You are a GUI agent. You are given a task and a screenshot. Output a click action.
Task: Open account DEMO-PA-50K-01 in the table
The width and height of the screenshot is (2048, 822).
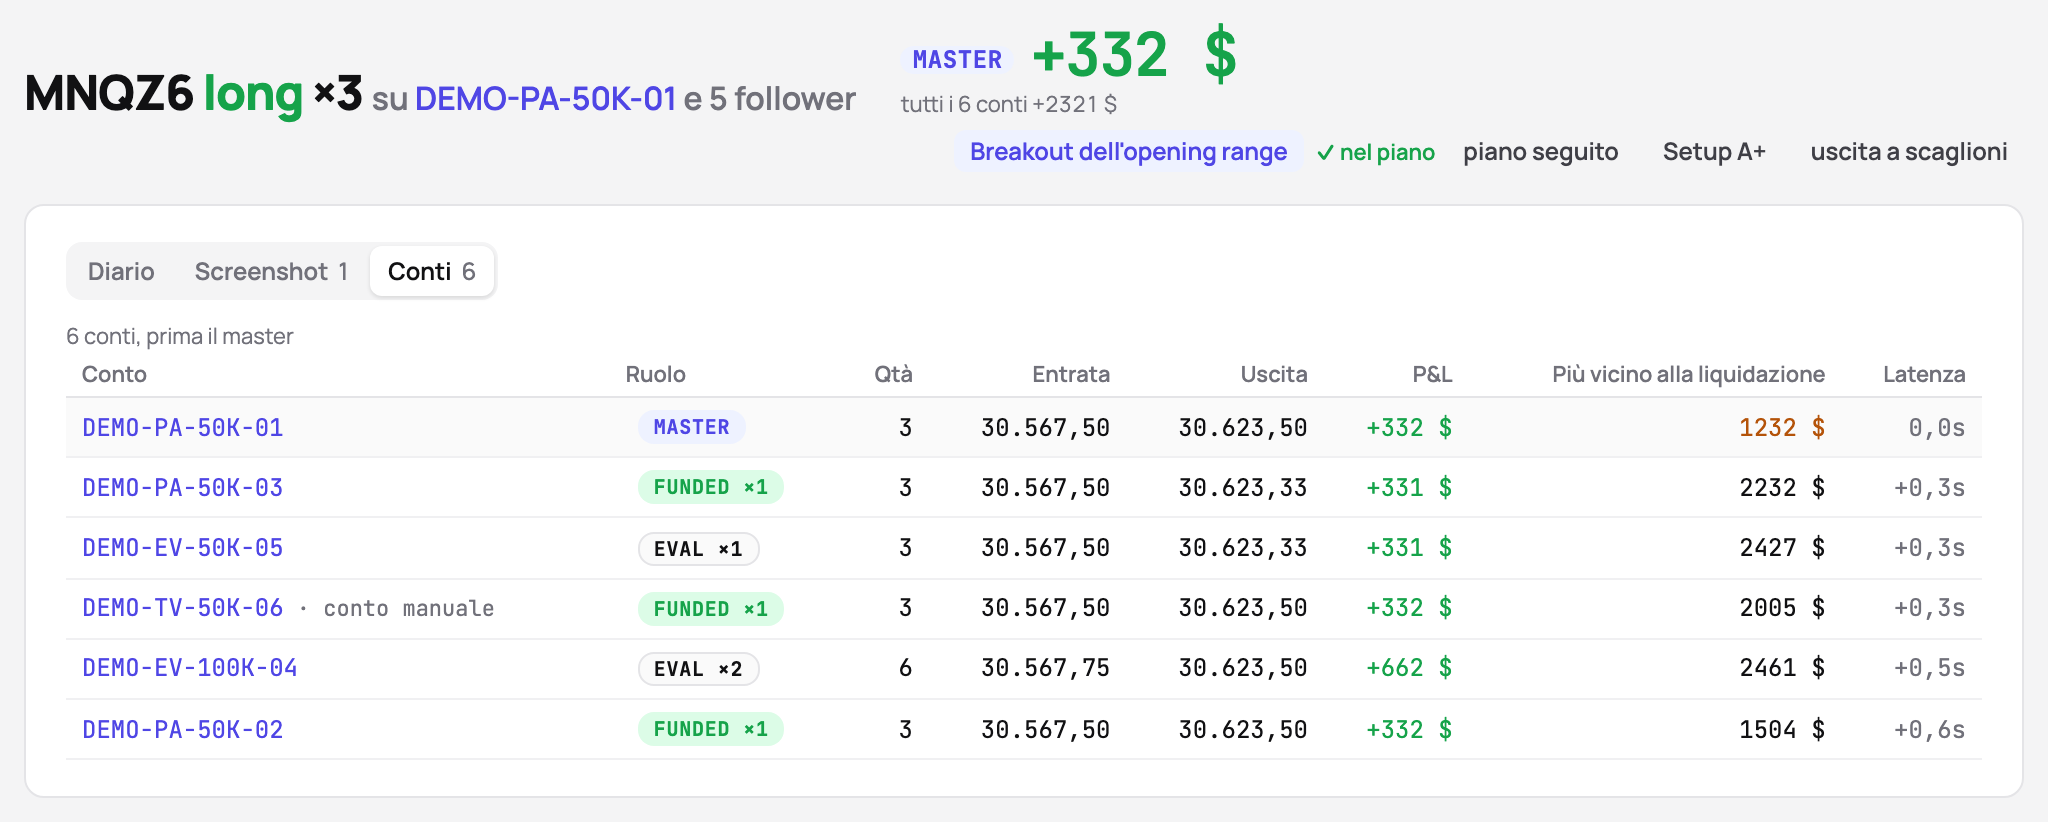[x=183, y=427]
